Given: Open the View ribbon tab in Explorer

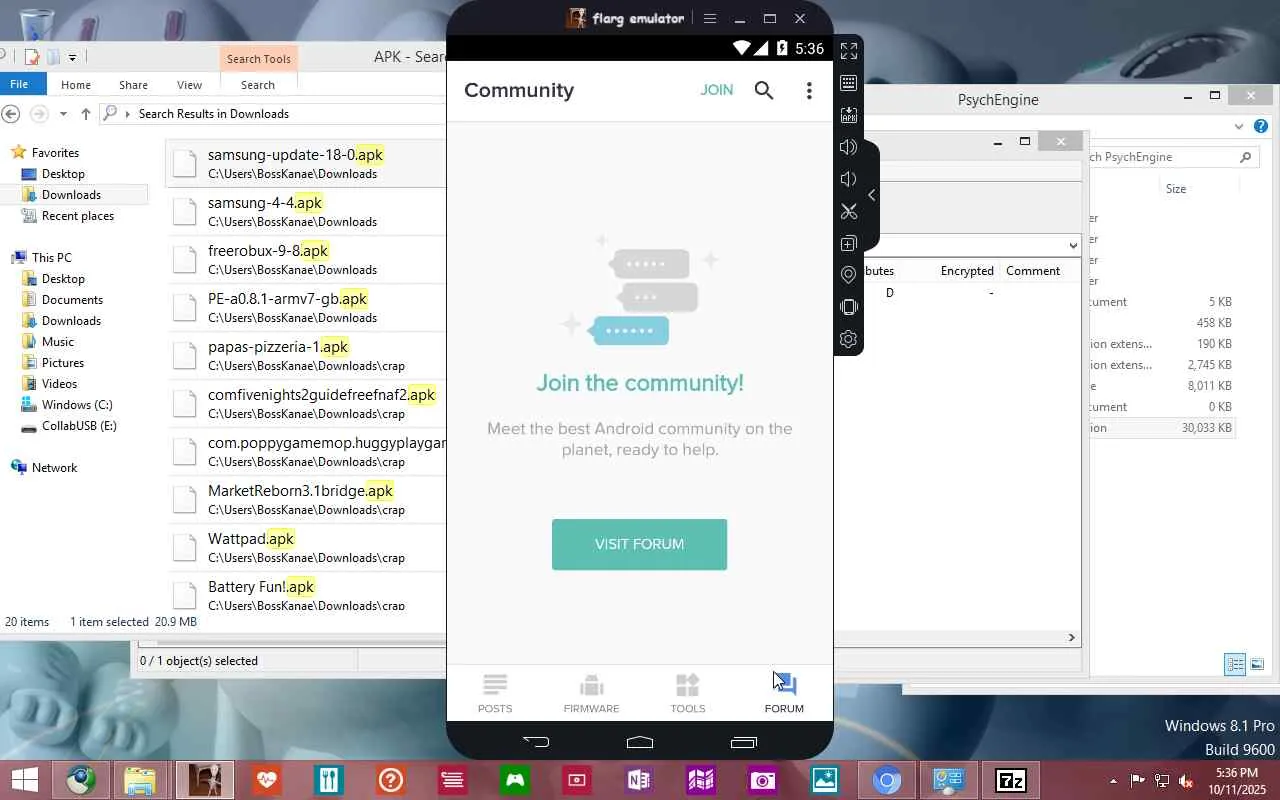Looking at the screenshot, I should point(189,85).
